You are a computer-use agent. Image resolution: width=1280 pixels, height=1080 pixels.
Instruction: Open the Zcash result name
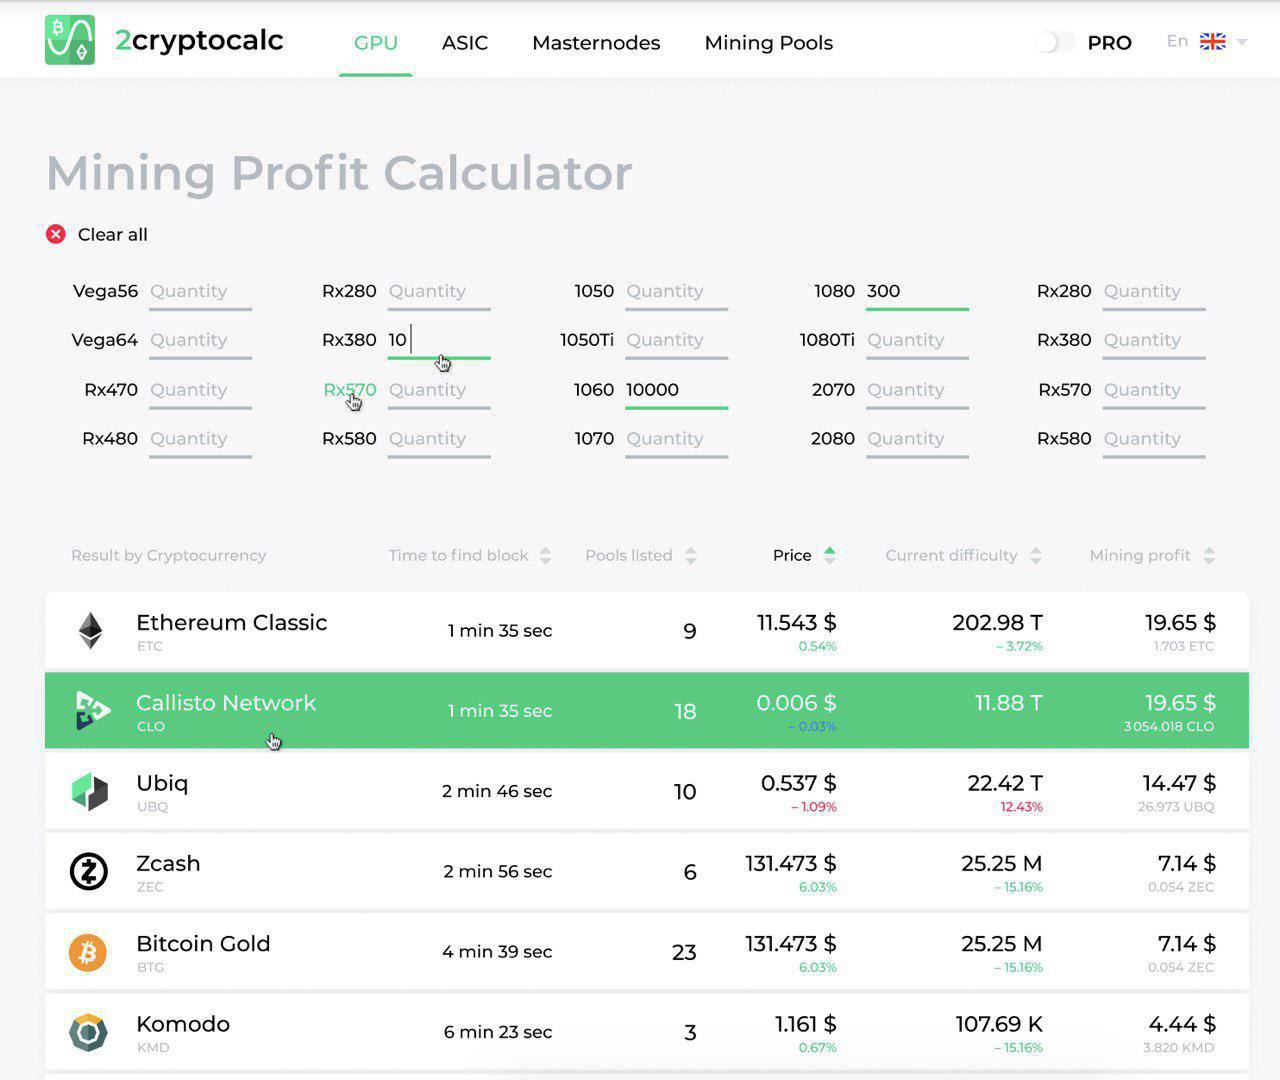coord(168,863)
